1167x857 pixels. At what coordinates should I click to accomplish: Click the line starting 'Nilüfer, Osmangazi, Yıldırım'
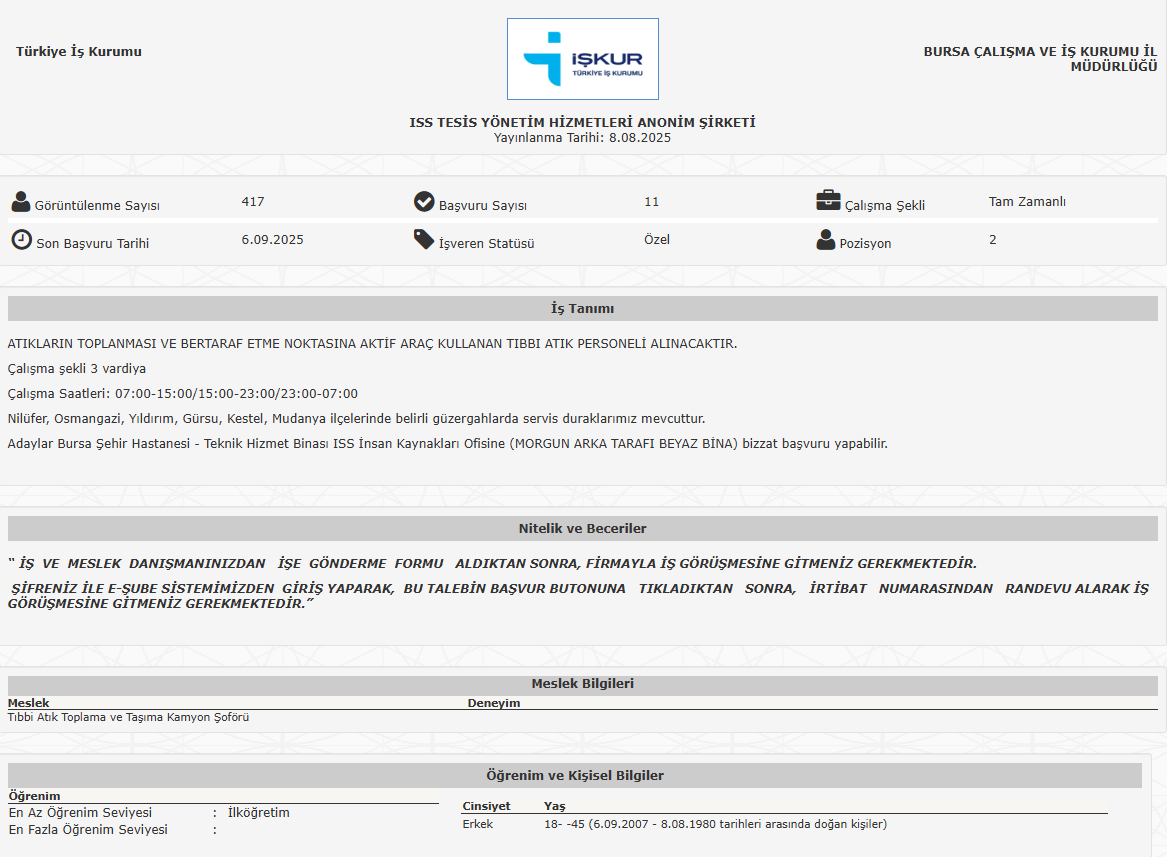tap(357, 418)
